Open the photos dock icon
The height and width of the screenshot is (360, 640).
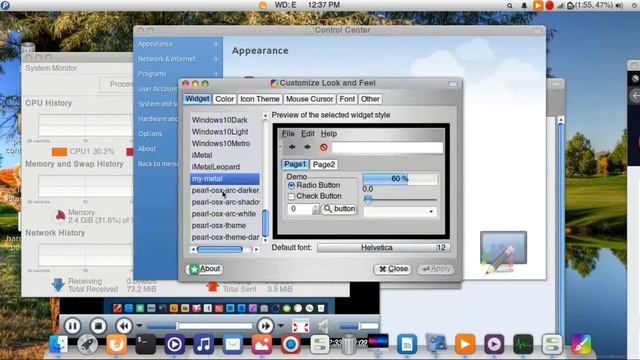262,345
